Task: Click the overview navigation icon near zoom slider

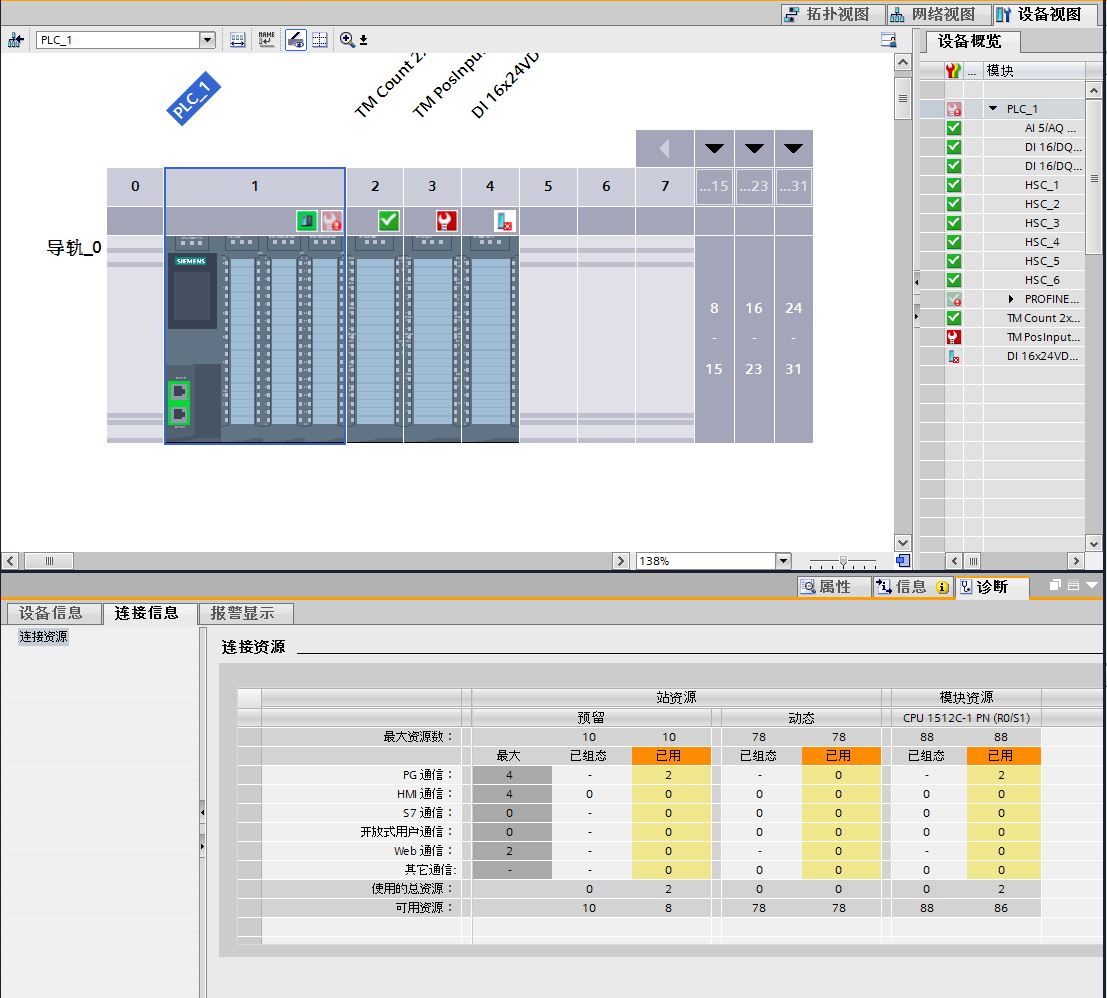Action: coord(902,561)
